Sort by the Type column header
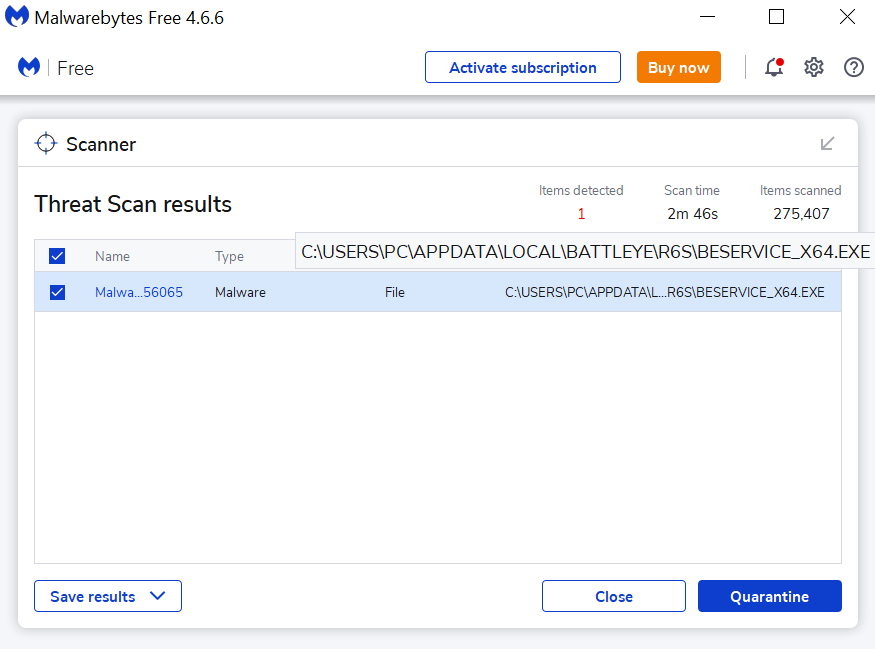Screen dimensions: 875x649 pos(229,256)
